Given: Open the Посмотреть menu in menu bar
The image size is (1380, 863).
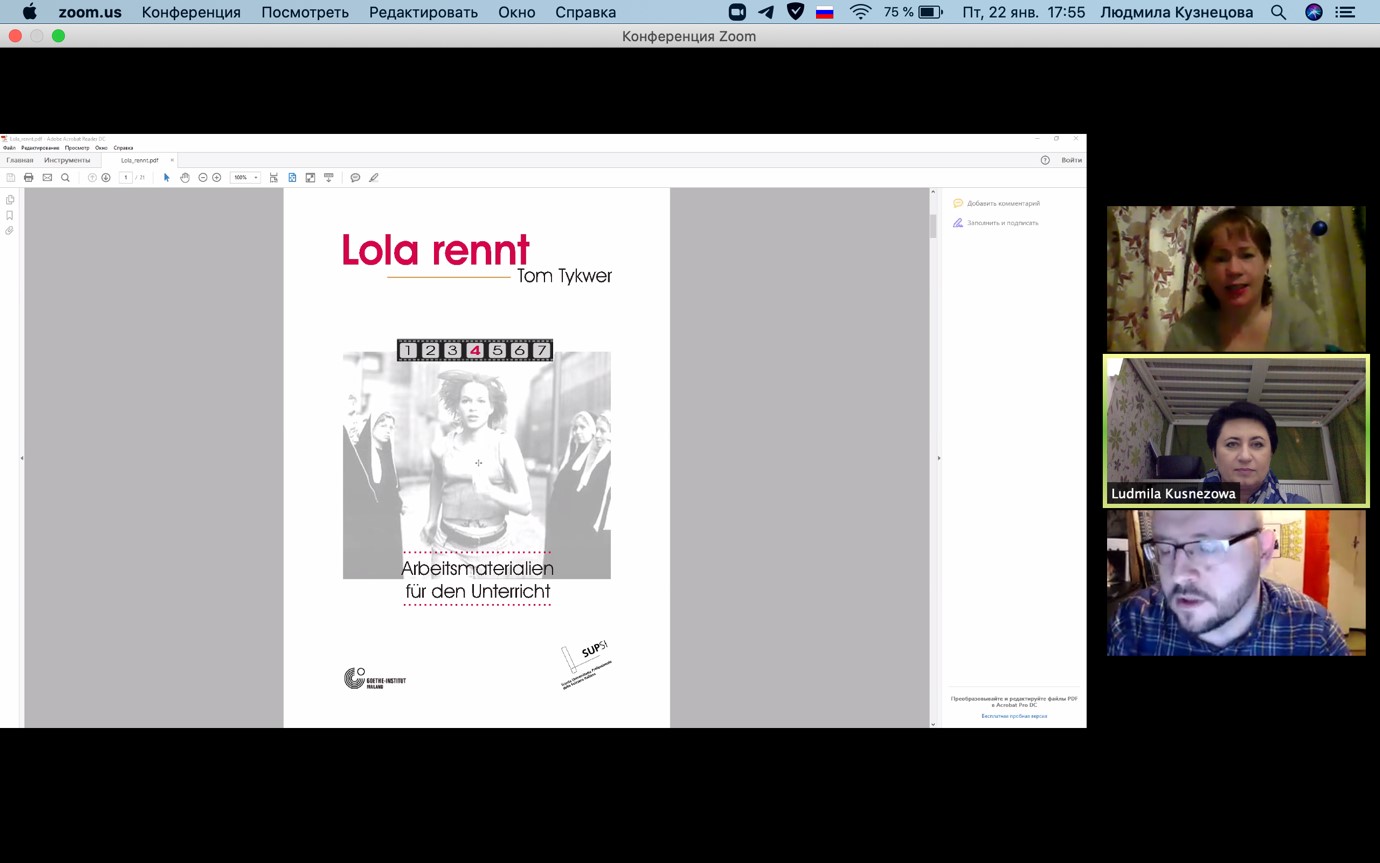Looking at the screenshot, I should click(x=305, y=12).
